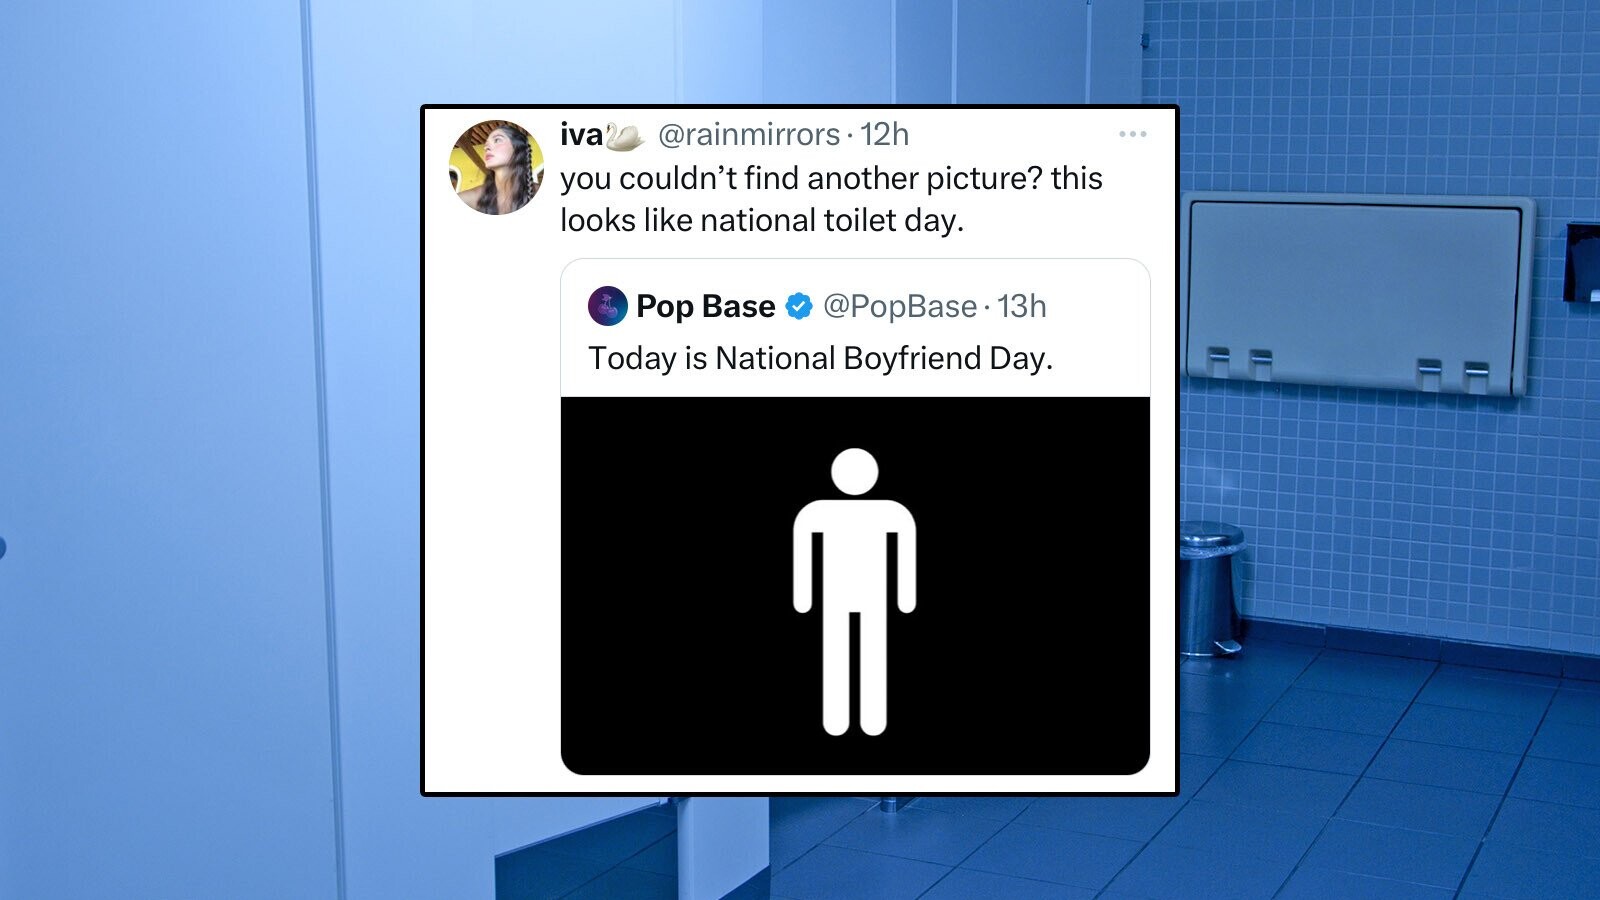Screen dimensions: 1600x900
Task: Click the display name iva
Action: (x=582, y=134)
